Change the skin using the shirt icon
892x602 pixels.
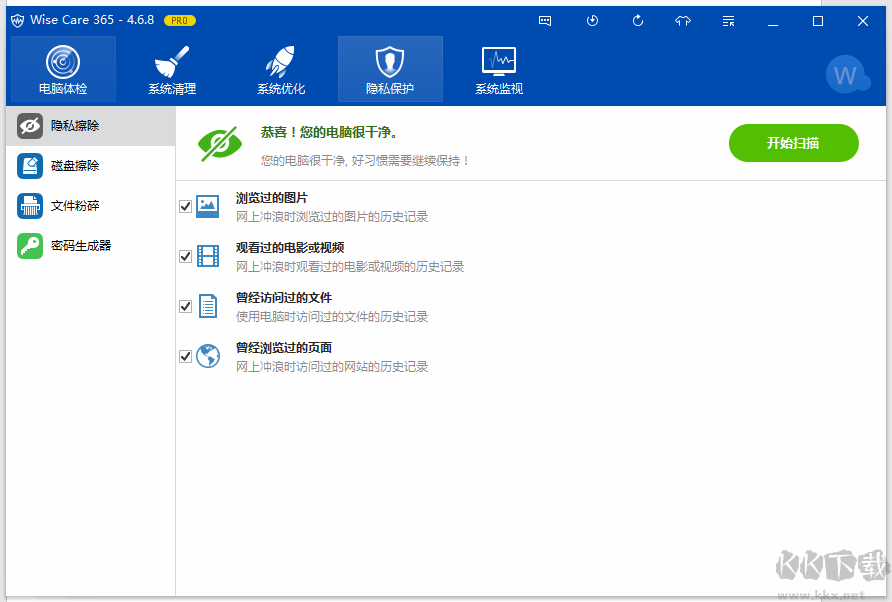tap(682, 20)
